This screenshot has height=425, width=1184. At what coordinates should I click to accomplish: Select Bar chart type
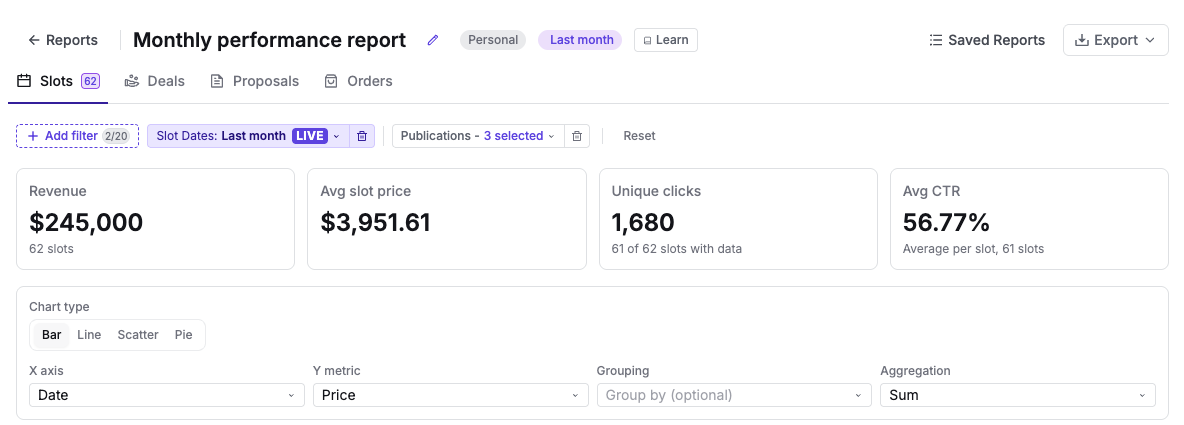[x=51, y=335]
